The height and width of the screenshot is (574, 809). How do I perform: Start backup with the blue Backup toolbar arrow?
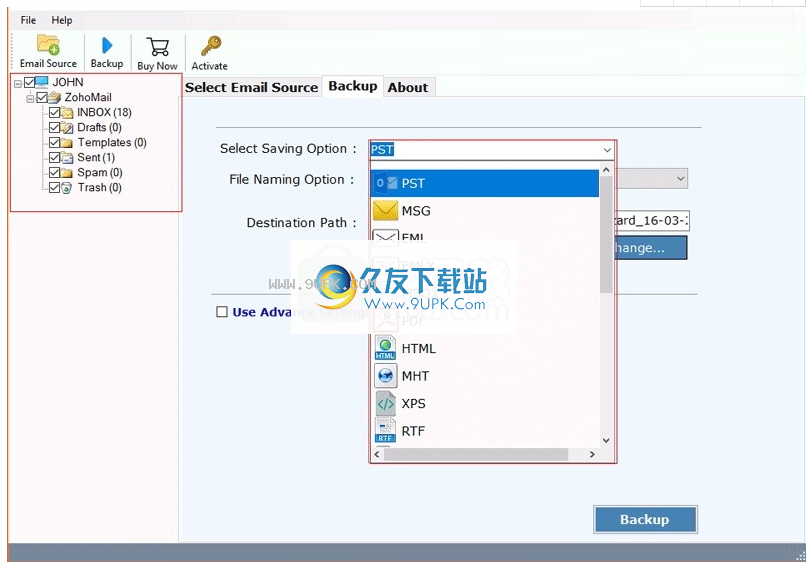[x=107, y=45]
